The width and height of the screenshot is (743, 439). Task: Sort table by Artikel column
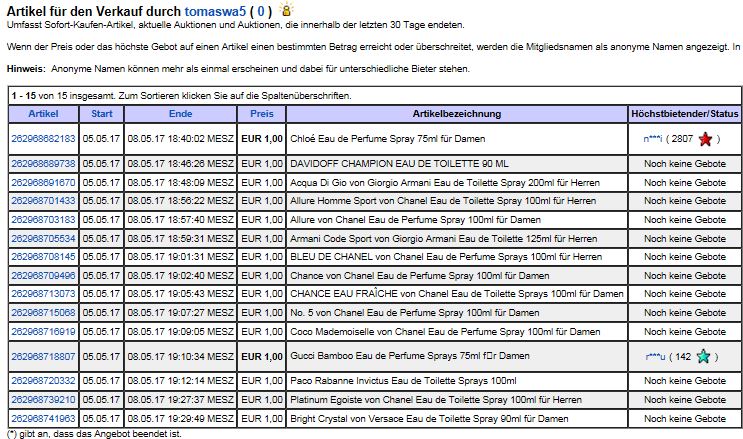43,114
